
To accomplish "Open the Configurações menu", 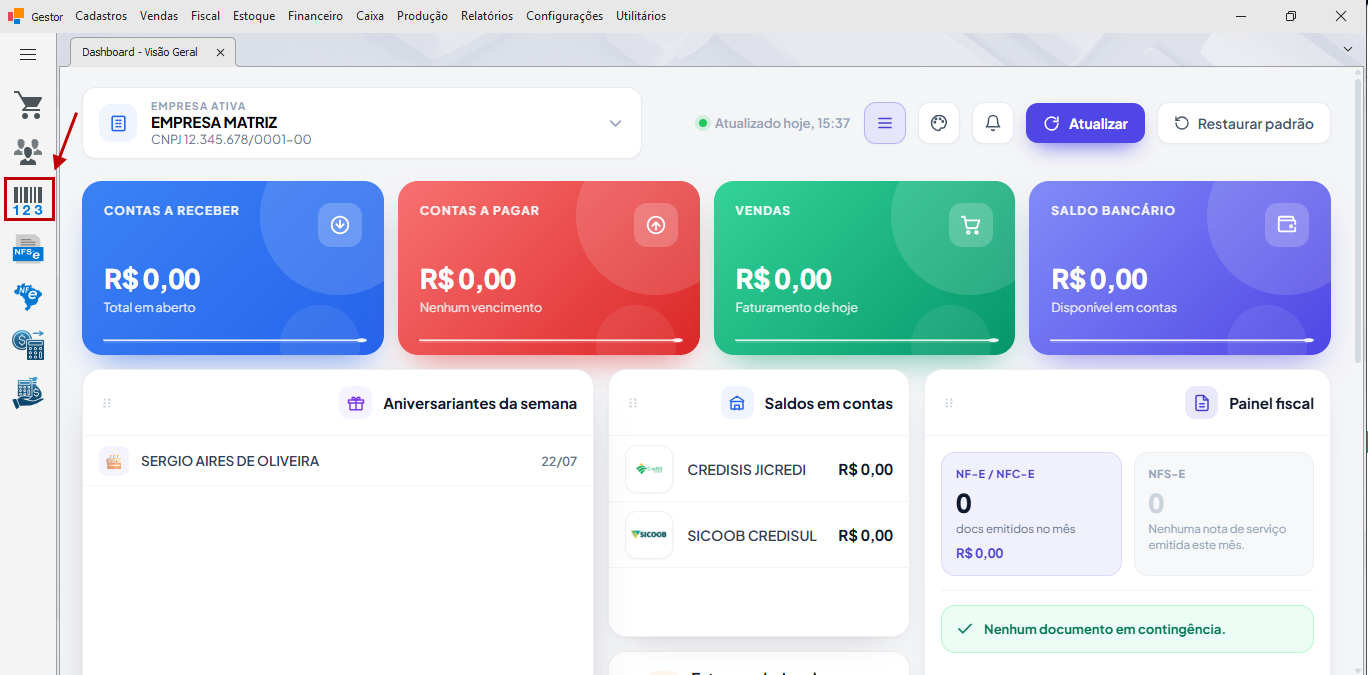I will click(x=565, y=16).
